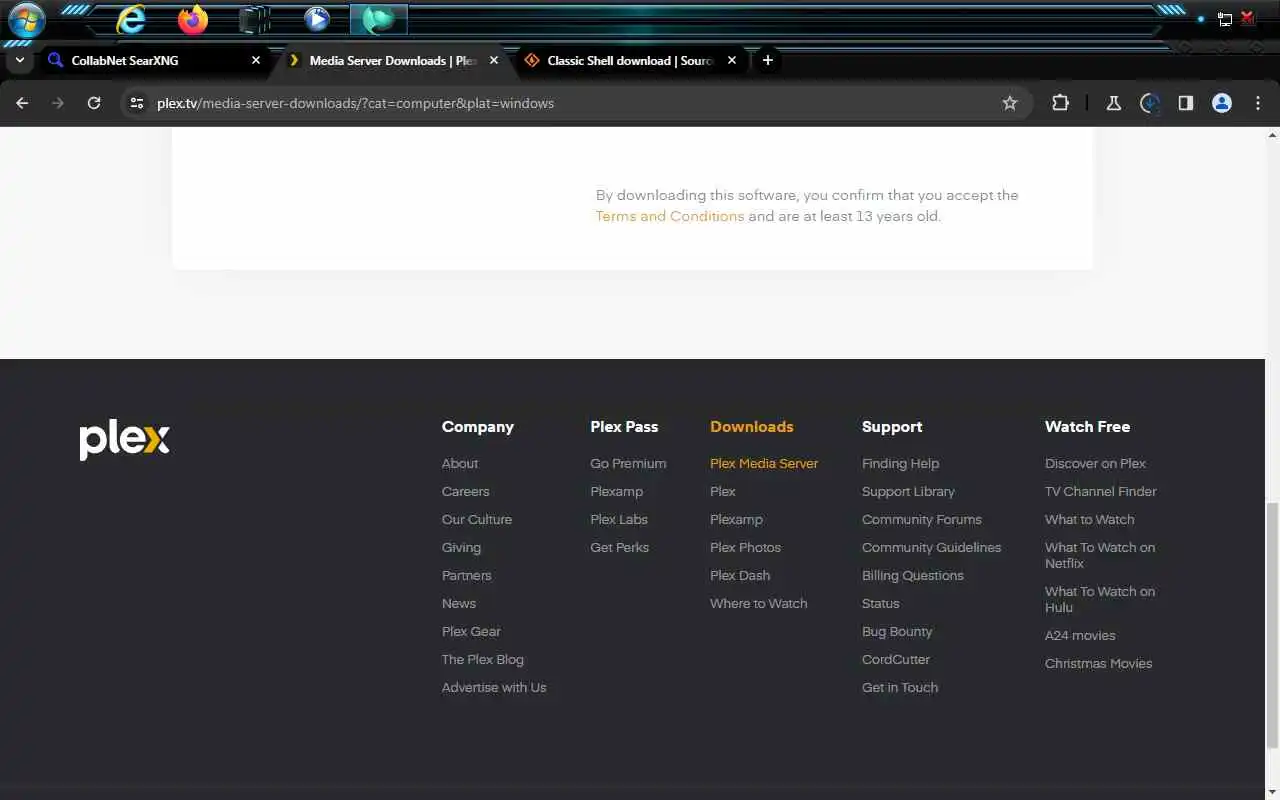The image size is (1280, 800).
Task: Check the Status page link
Action: (880, 603)
